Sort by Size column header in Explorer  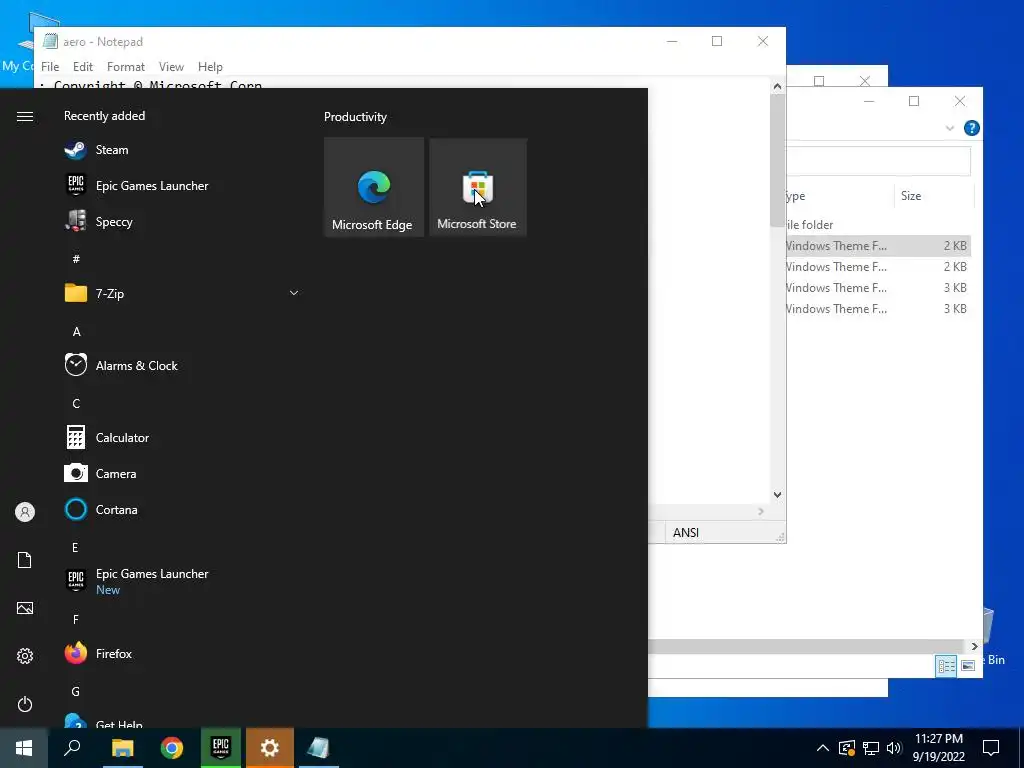point(934,196)
